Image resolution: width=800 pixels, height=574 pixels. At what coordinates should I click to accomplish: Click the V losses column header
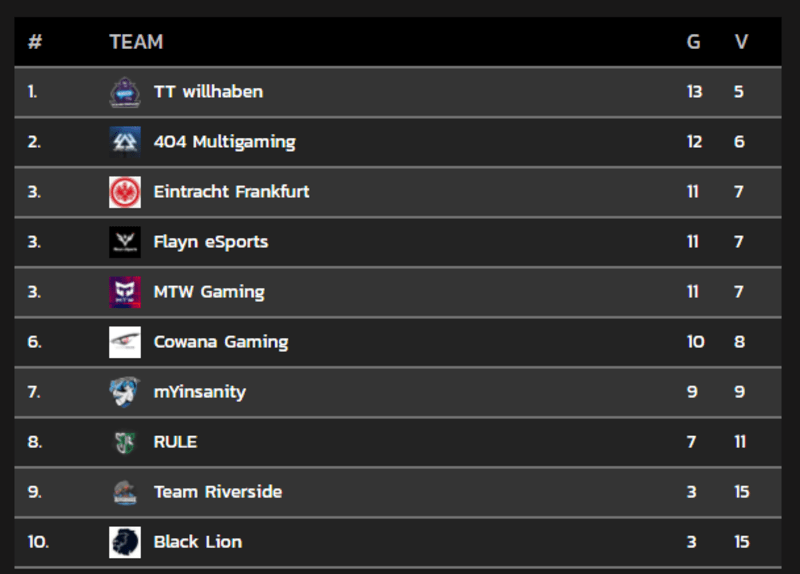pos(741,42)
